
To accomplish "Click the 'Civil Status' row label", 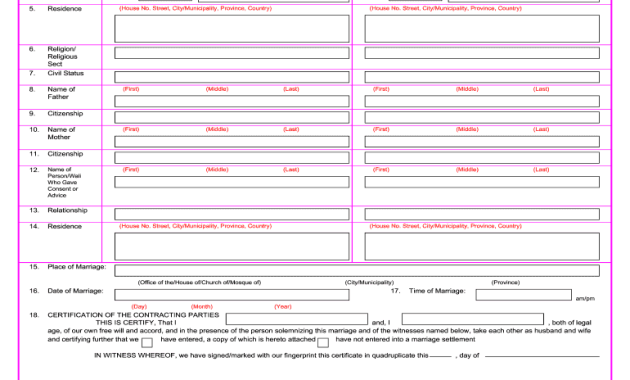I will pos(65,73).
